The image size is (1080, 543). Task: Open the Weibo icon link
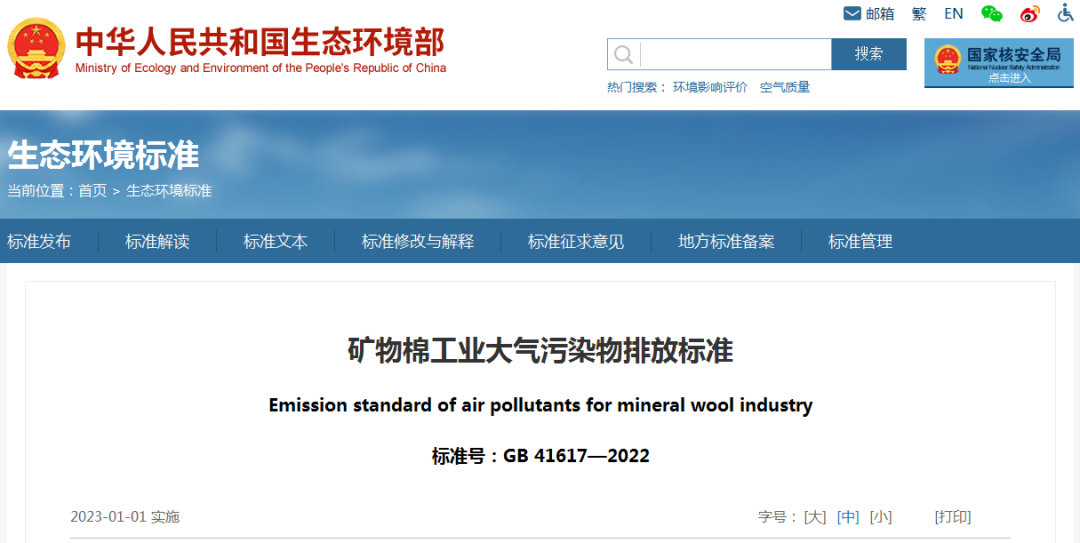[1029, 13]
